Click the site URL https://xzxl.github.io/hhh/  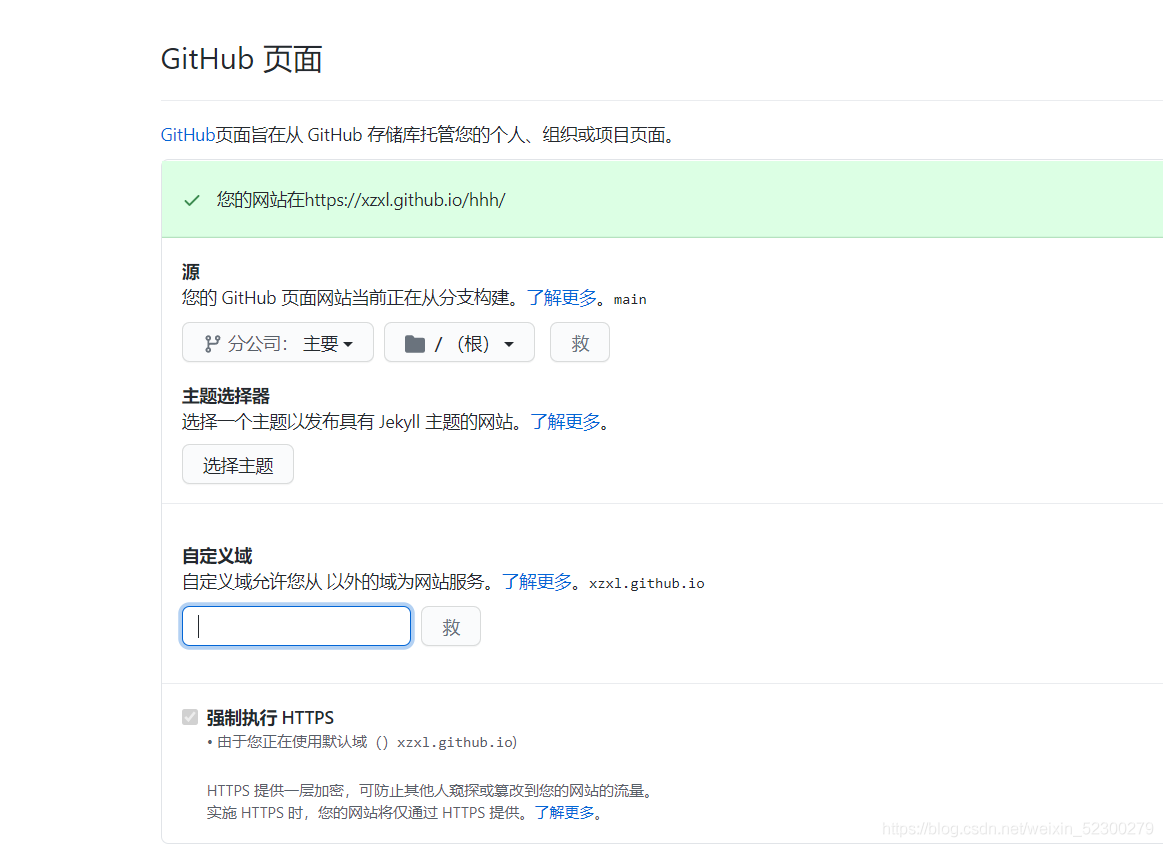[405, 200]
